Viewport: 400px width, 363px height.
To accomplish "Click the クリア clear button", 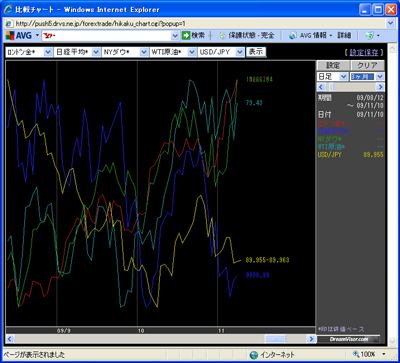I will 367,65.
